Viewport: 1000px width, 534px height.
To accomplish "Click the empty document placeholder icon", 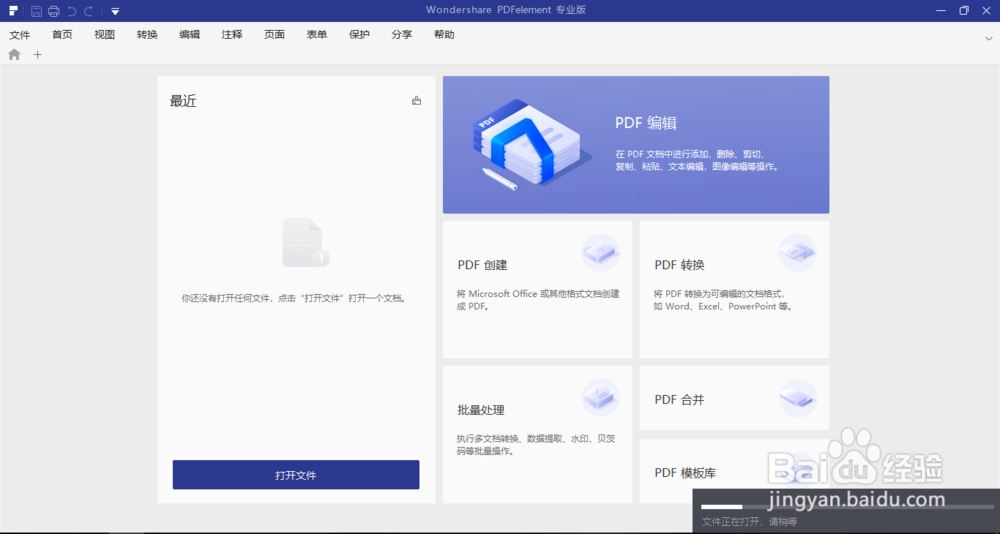I will [306, 242].
